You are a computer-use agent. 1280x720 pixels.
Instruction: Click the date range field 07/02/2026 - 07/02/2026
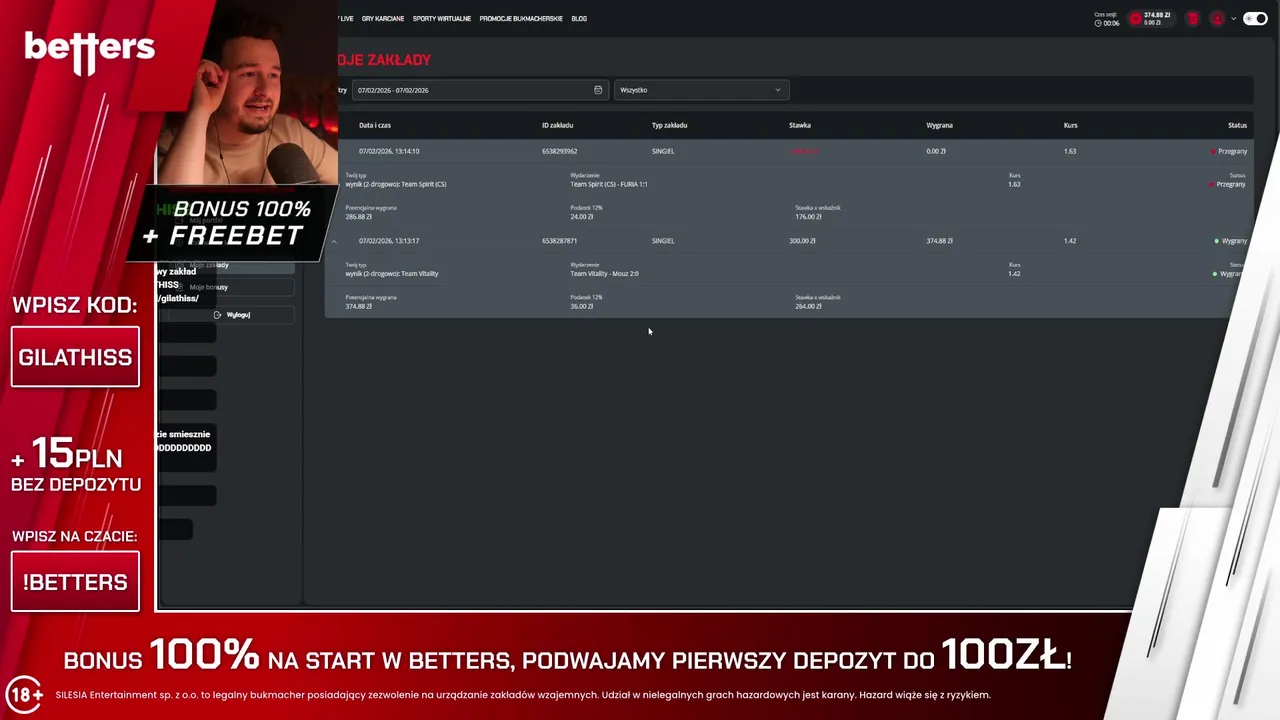pyautogui.click(x=479, y=90)
